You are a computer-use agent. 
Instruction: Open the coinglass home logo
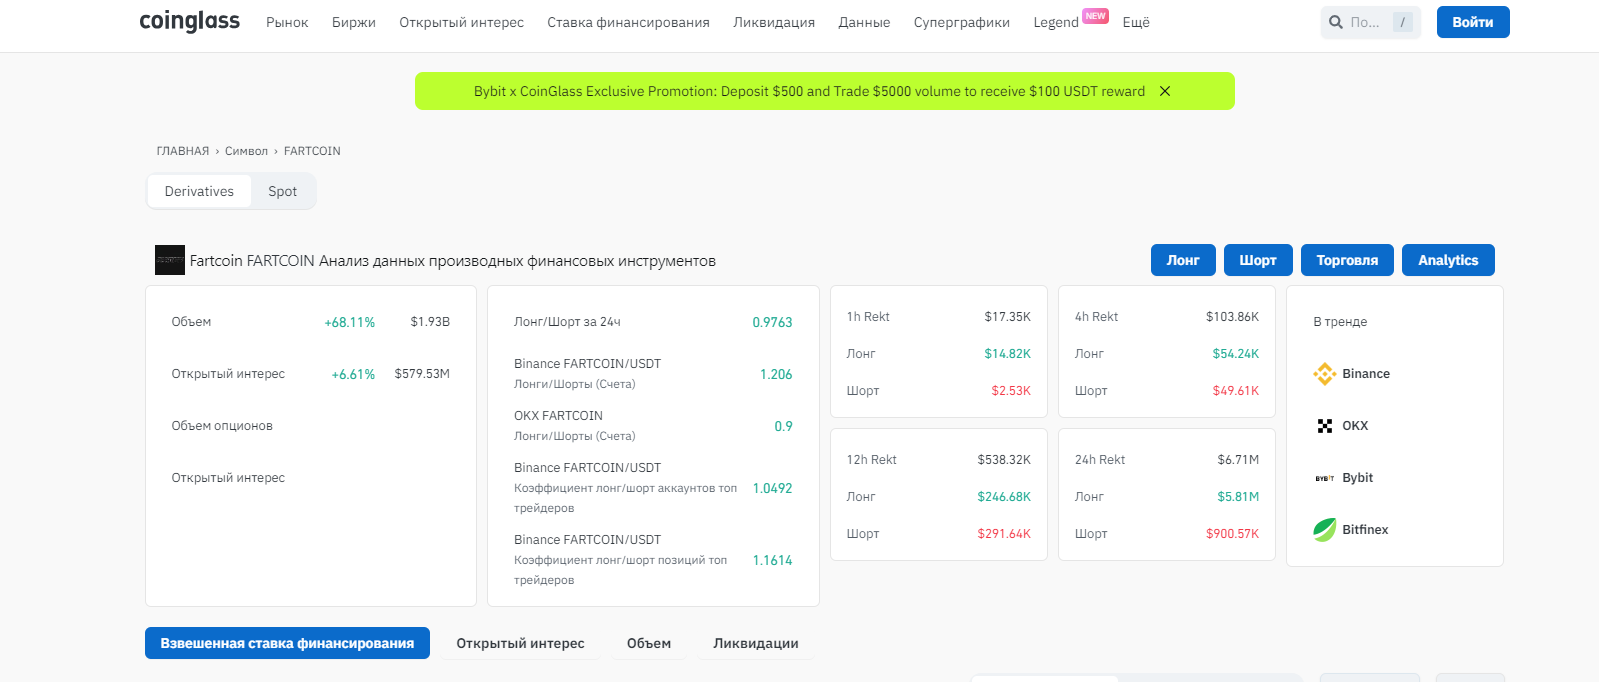[189, 21]
